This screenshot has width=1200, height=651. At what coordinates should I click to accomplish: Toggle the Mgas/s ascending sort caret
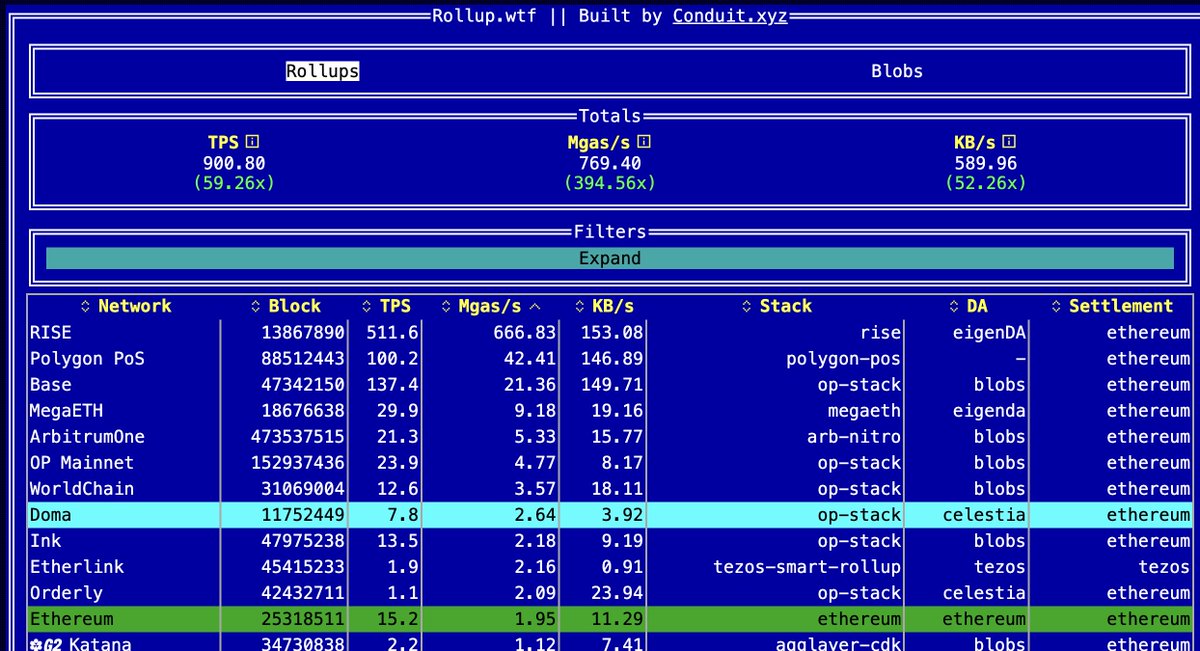click(535, 307)
